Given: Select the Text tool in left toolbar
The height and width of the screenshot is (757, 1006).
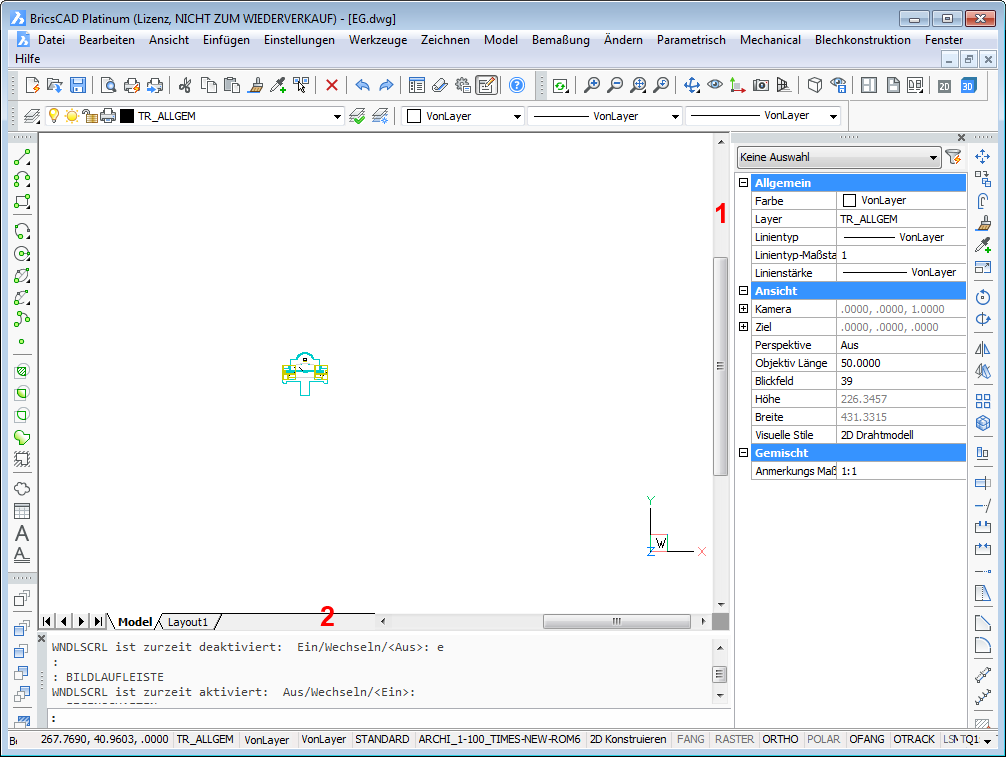Looking at the screenshot, I should click(22, 533).
